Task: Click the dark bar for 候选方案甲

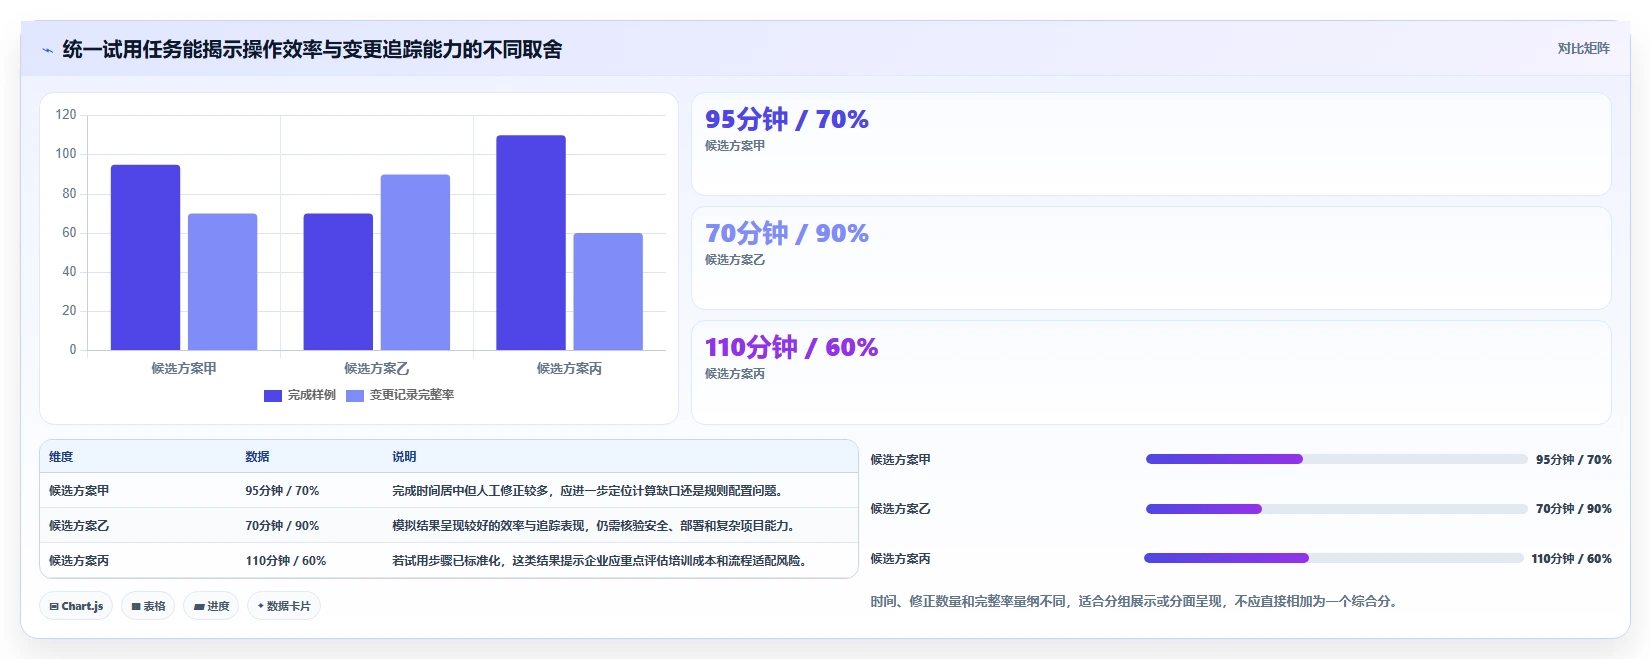Action: (145, 257)
